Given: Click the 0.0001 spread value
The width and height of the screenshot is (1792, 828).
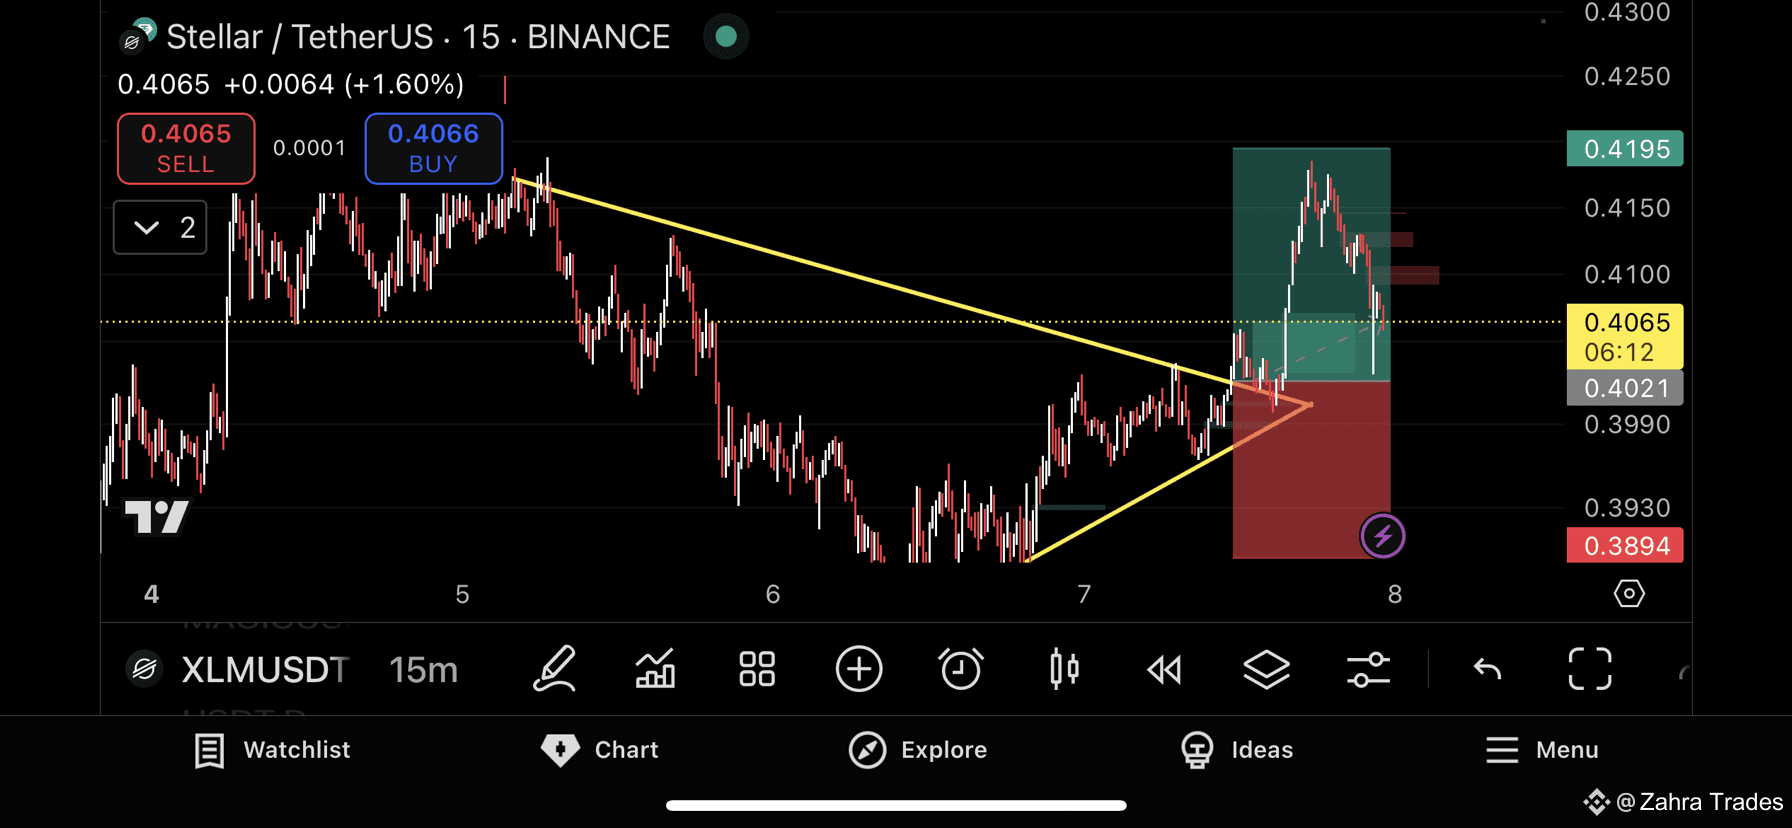Looking at the screenshot, I should tap(309, 148).
